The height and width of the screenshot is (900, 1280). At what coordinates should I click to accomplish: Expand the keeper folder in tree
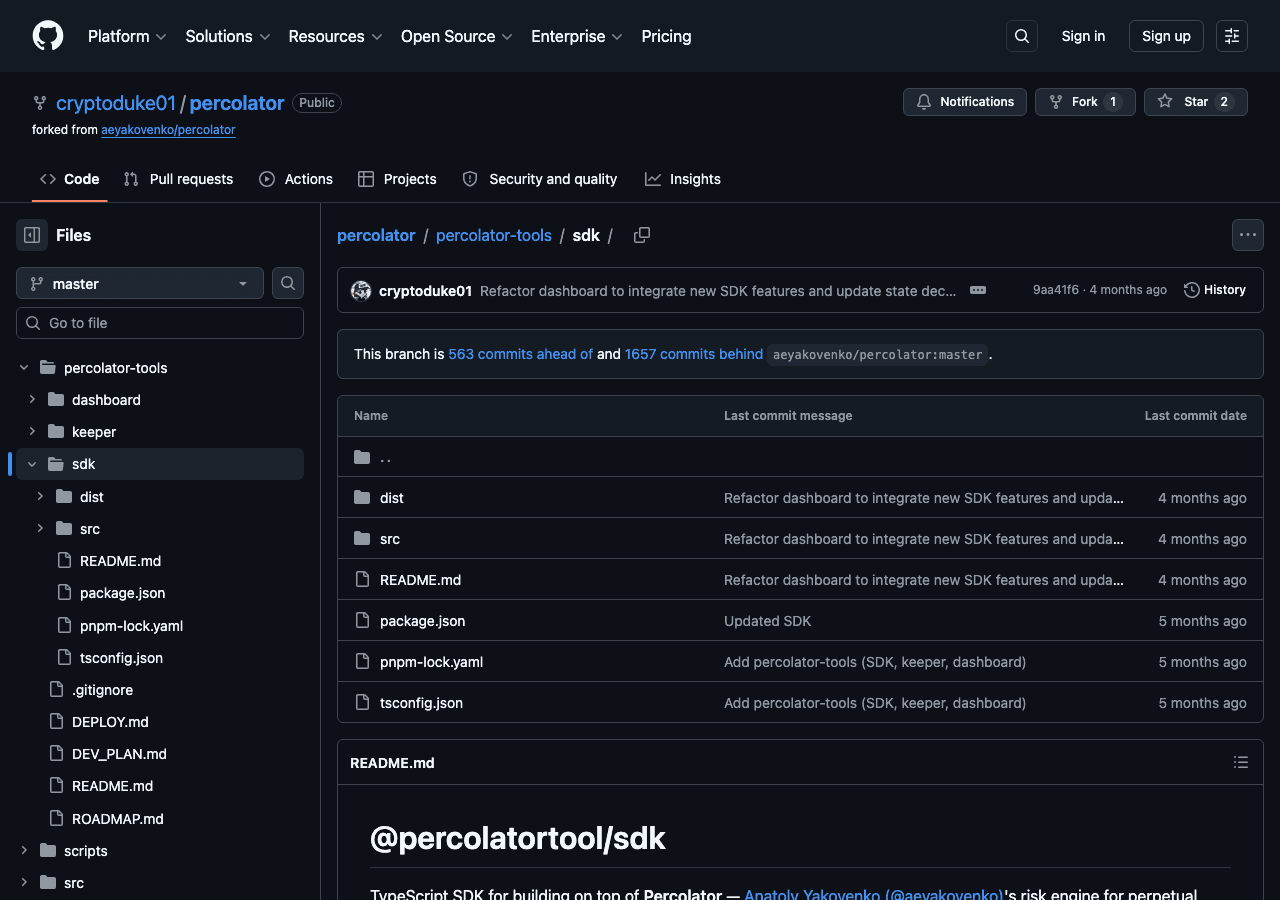pyautogui.click(x=32, y=432)
